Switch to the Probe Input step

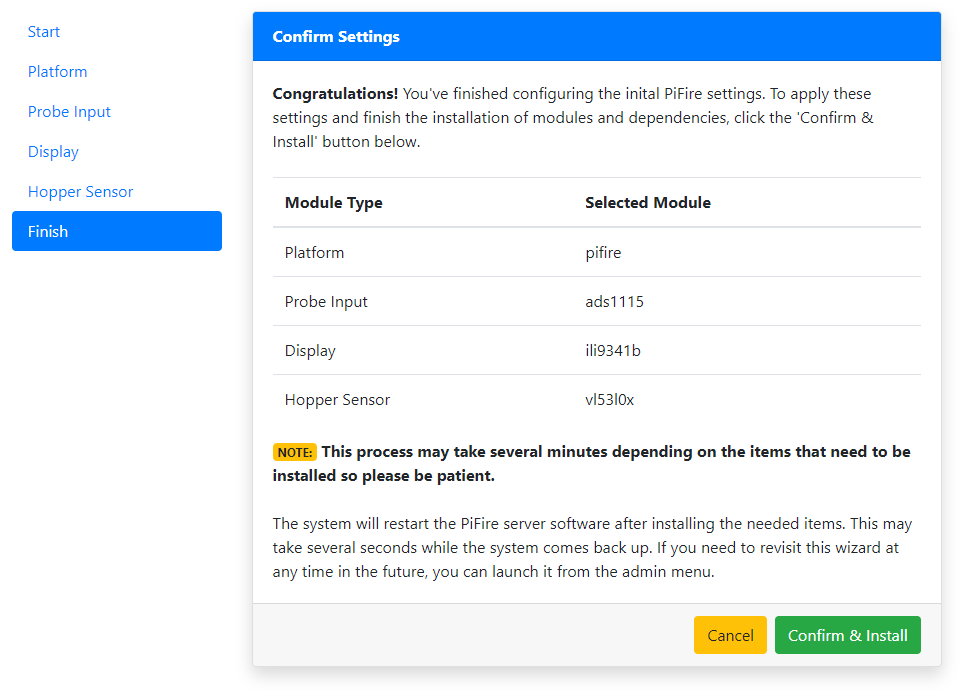click(69, 112)
